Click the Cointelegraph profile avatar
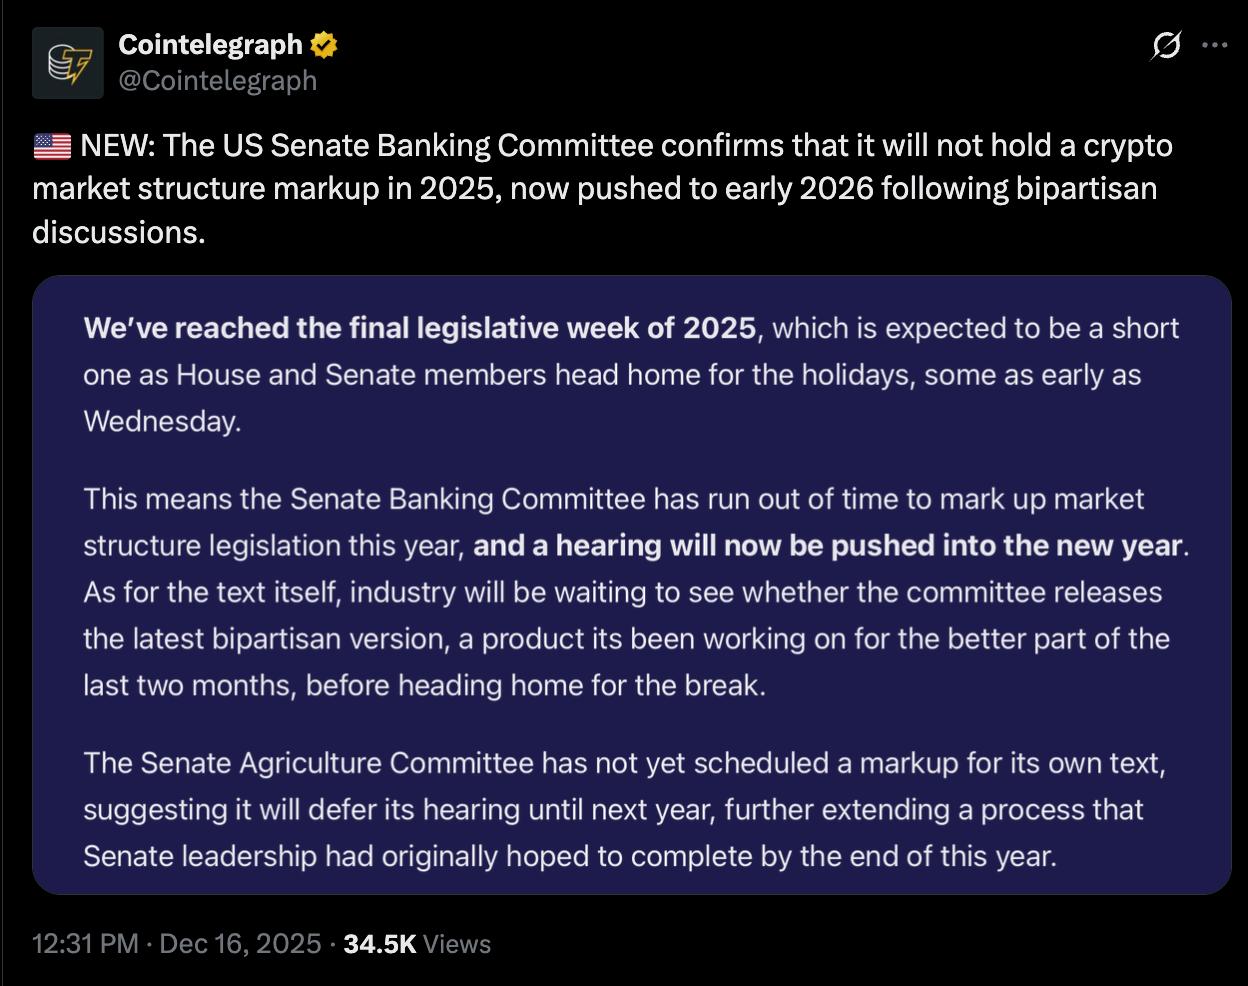The height and width of the screenshot is (986, 1248). [x=67, y=63]
